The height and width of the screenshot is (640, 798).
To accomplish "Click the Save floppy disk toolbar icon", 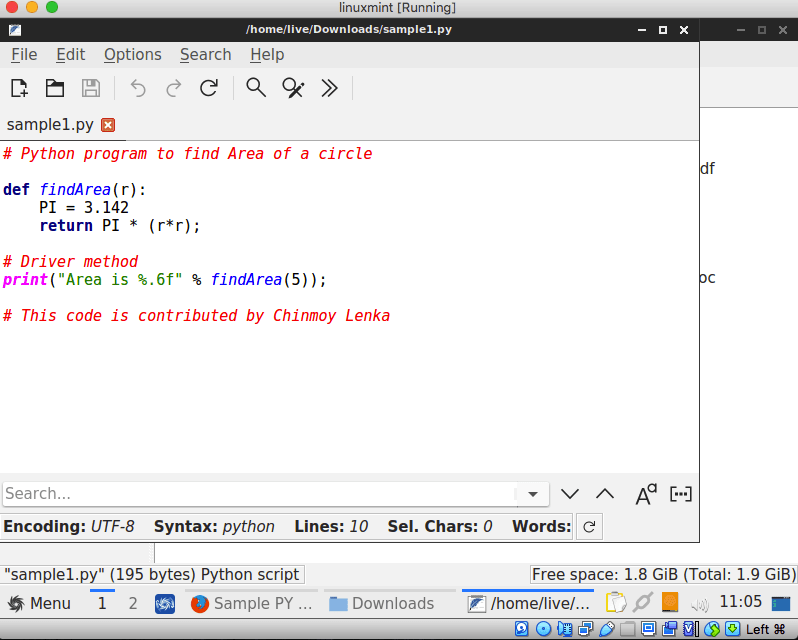I will click(x=91, y=88).
